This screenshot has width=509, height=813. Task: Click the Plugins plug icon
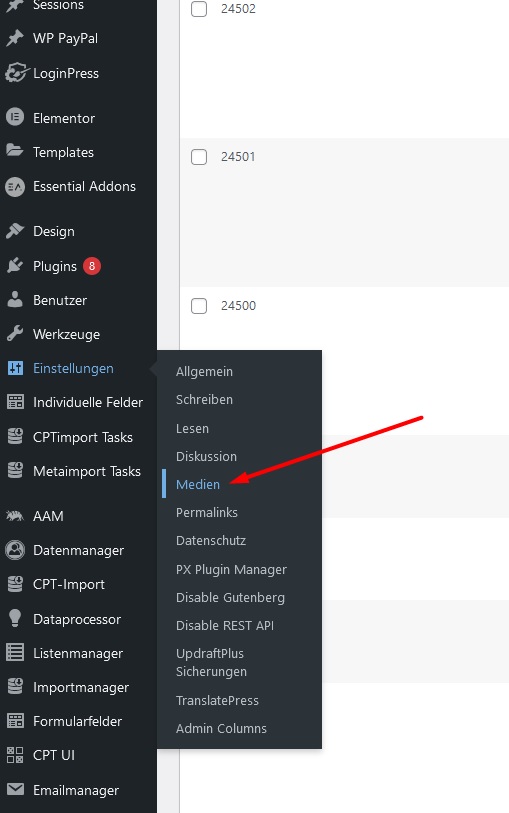15,266
